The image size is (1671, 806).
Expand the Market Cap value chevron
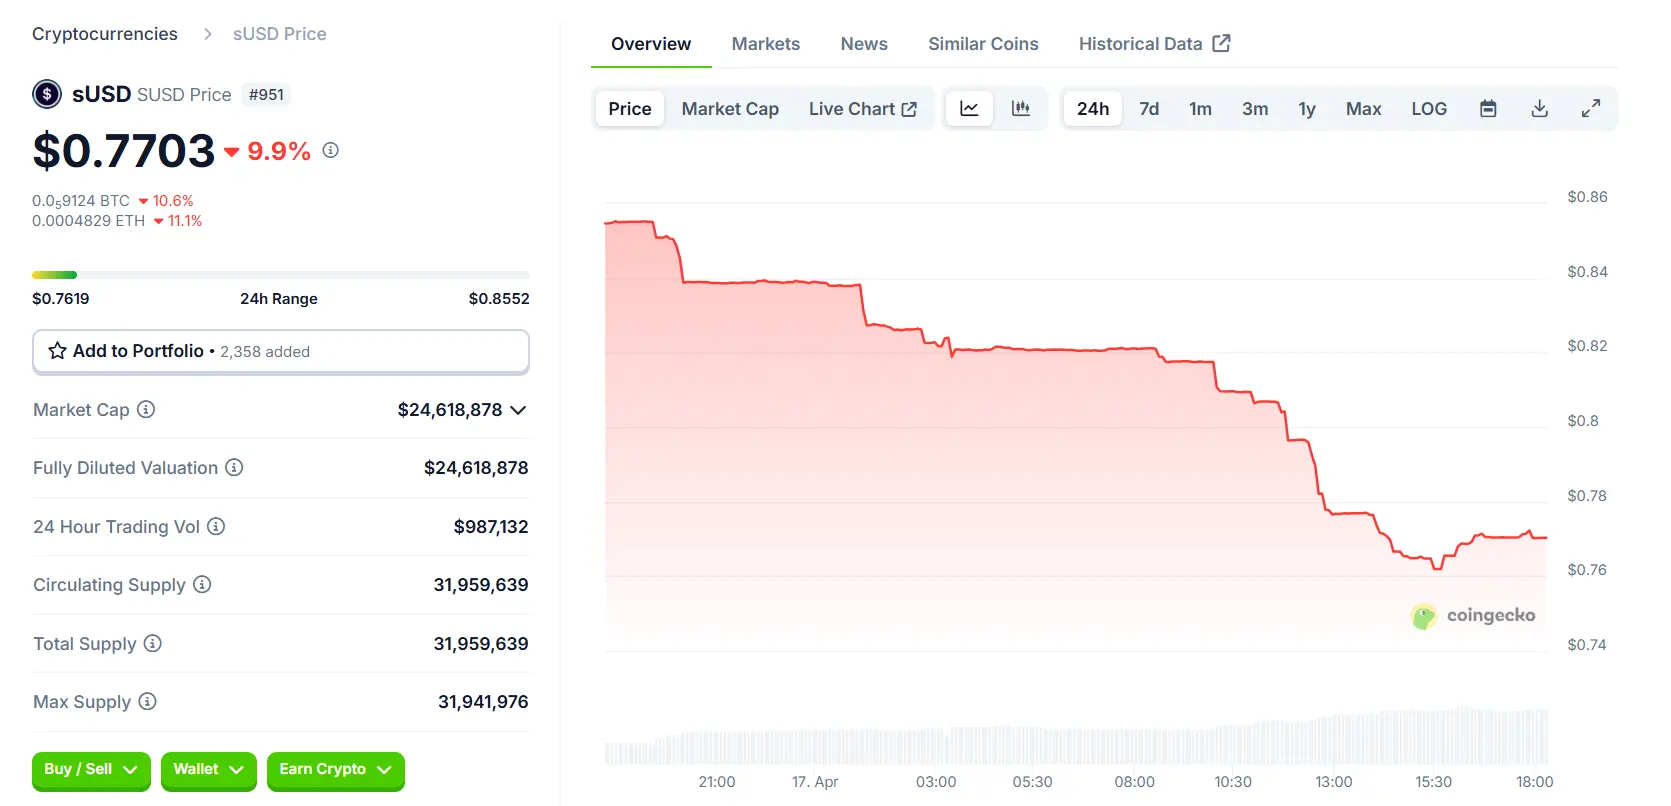coord(518,410)
